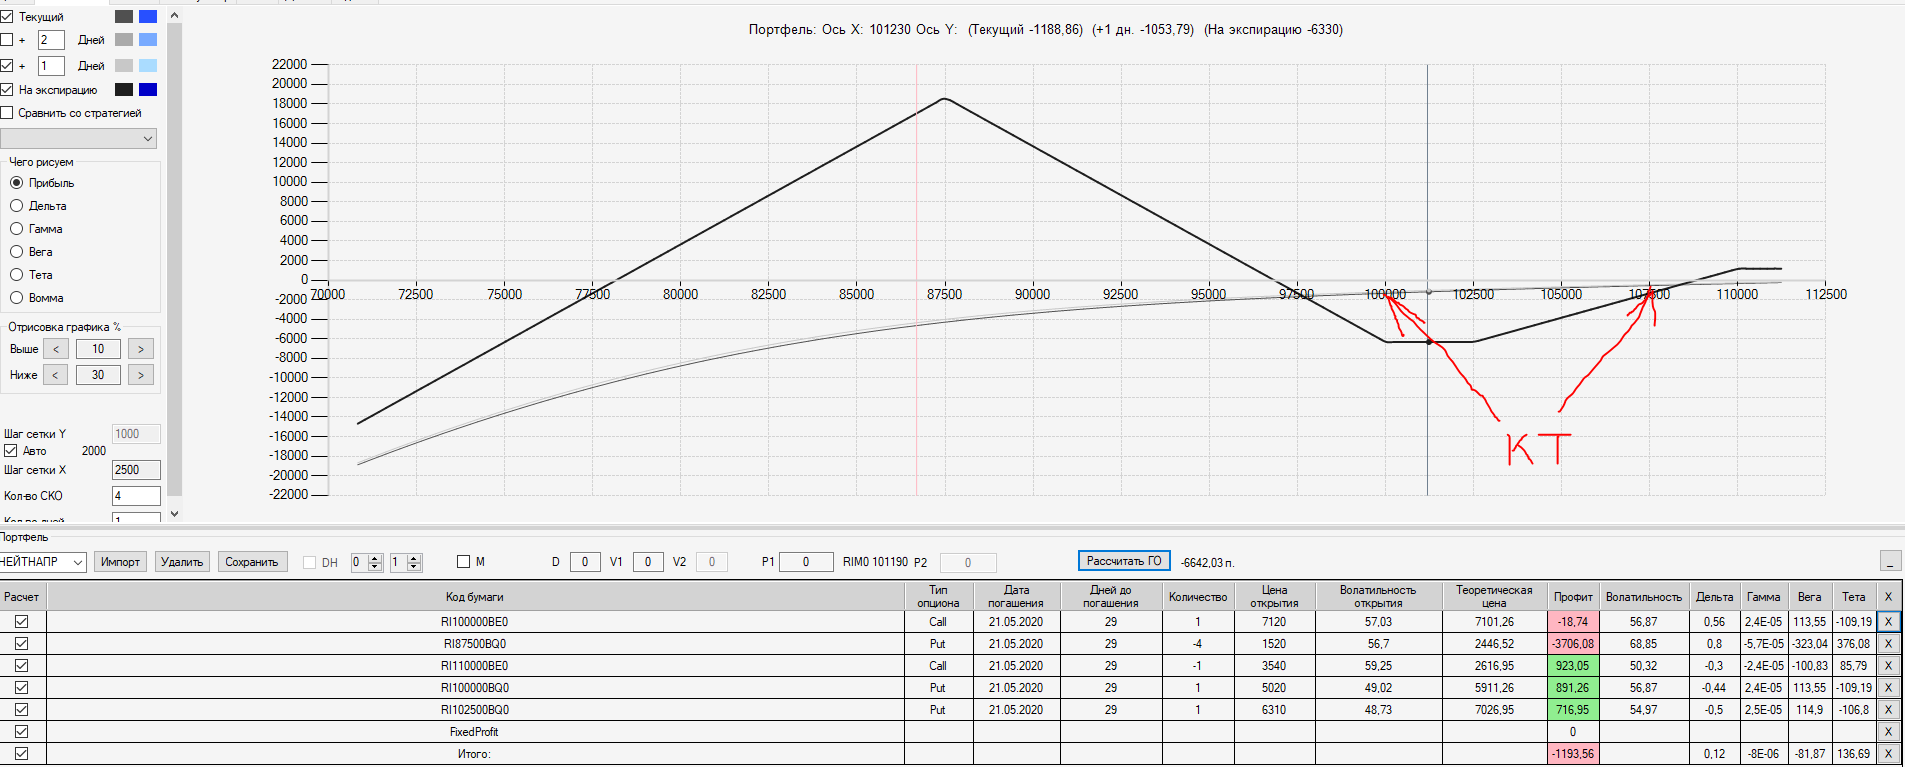1905x767 pixels.
Task: Click the Итого total profit value -1193,56
Action: pos(1573,754)
